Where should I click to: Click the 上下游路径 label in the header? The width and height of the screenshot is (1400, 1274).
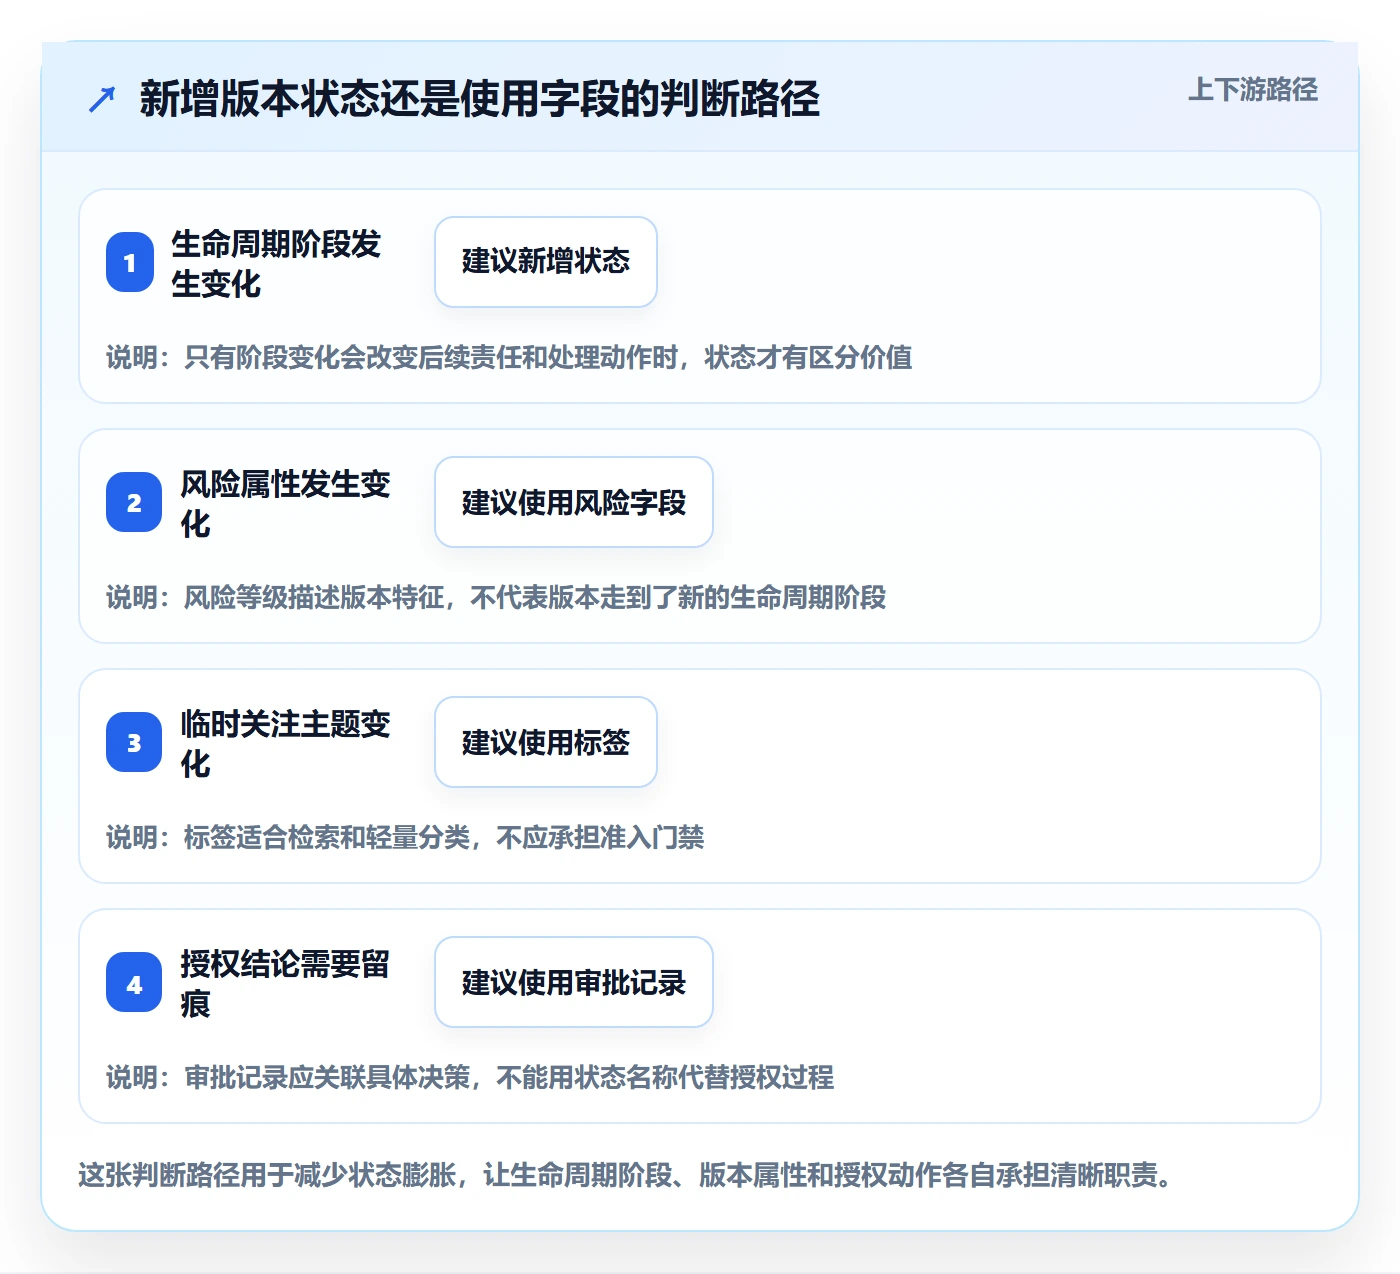(1253, 89)
